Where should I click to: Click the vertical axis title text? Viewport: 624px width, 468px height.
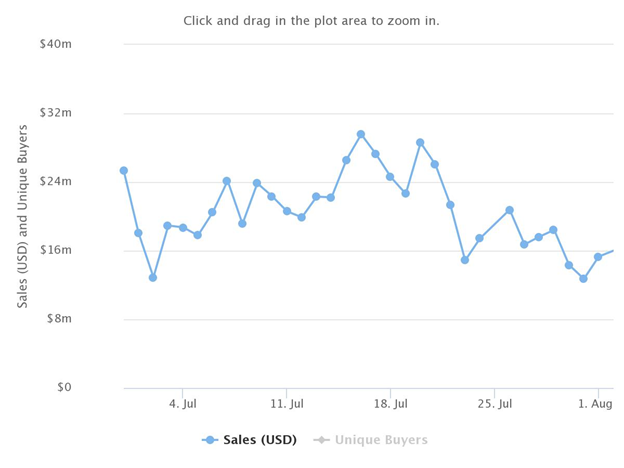22,216
